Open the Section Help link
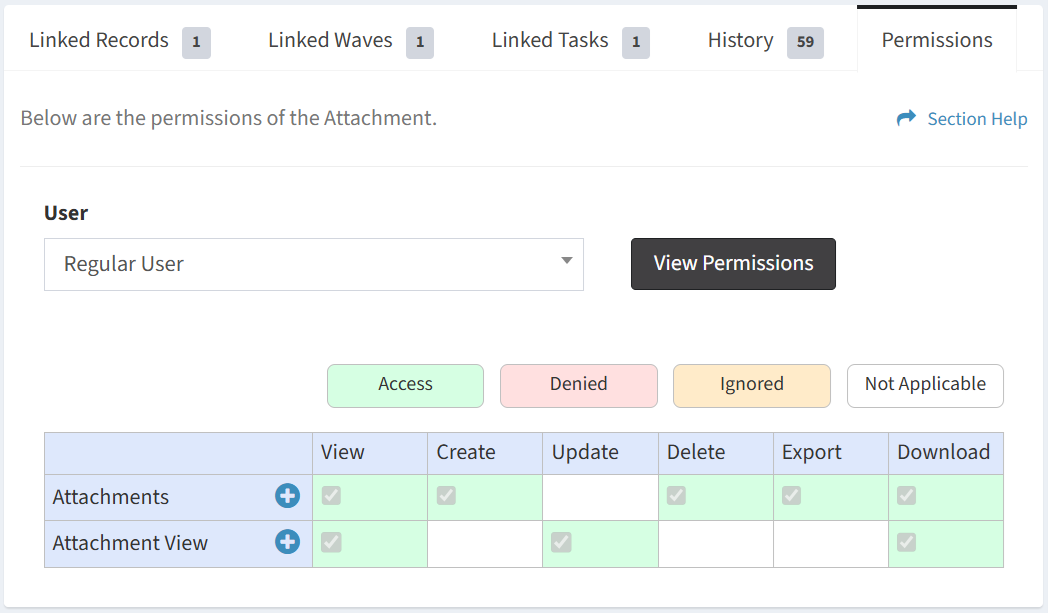 point(977,119)
